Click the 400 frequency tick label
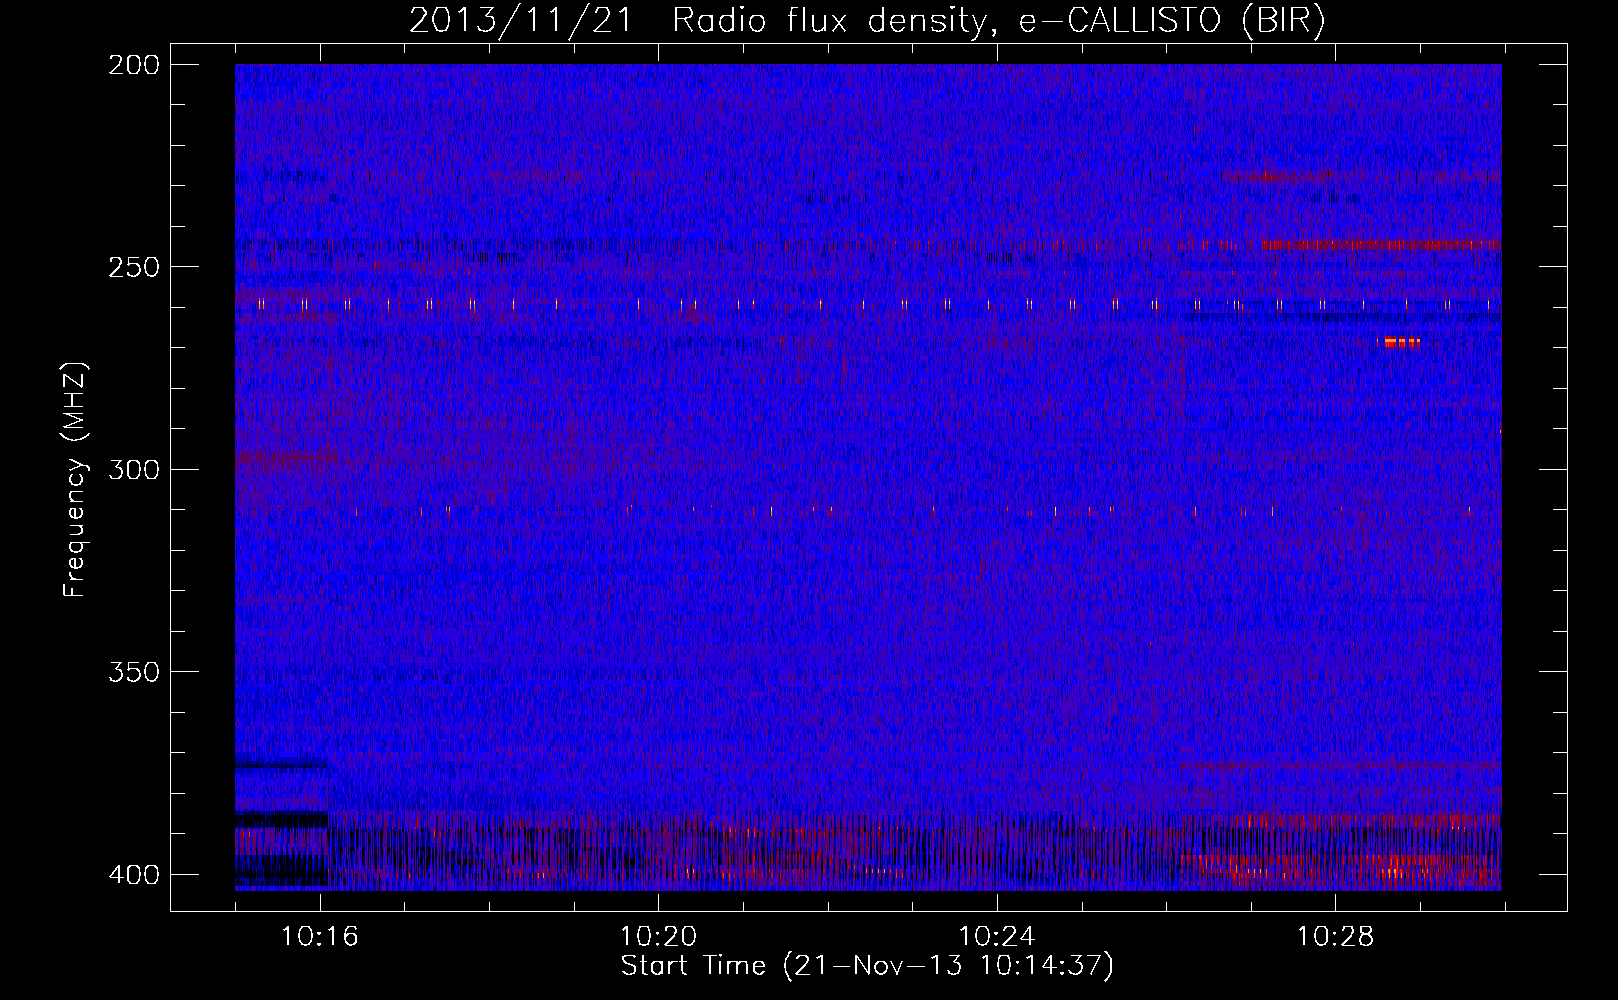The image size is (1618, 1000). click(133, 874)
